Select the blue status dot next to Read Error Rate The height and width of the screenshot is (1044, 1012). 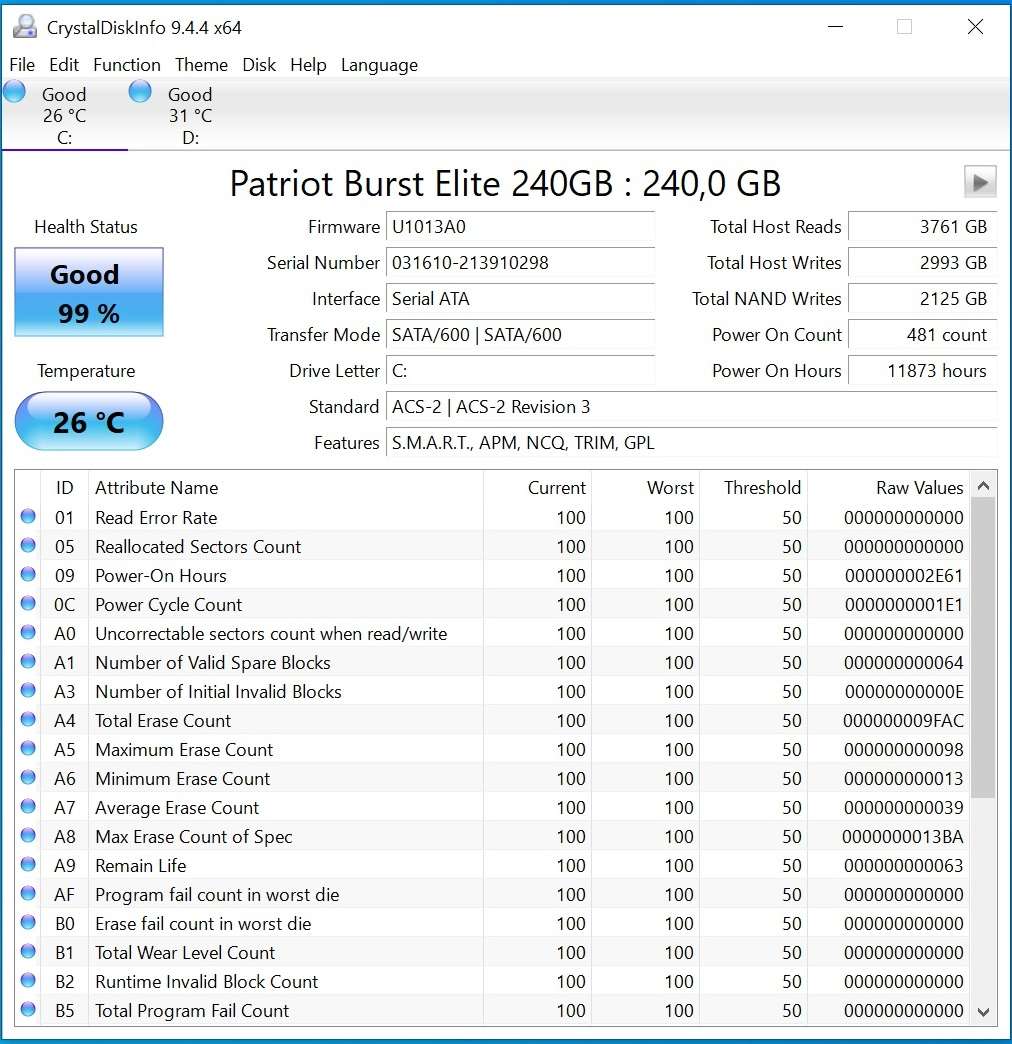[x=27, y=518]
